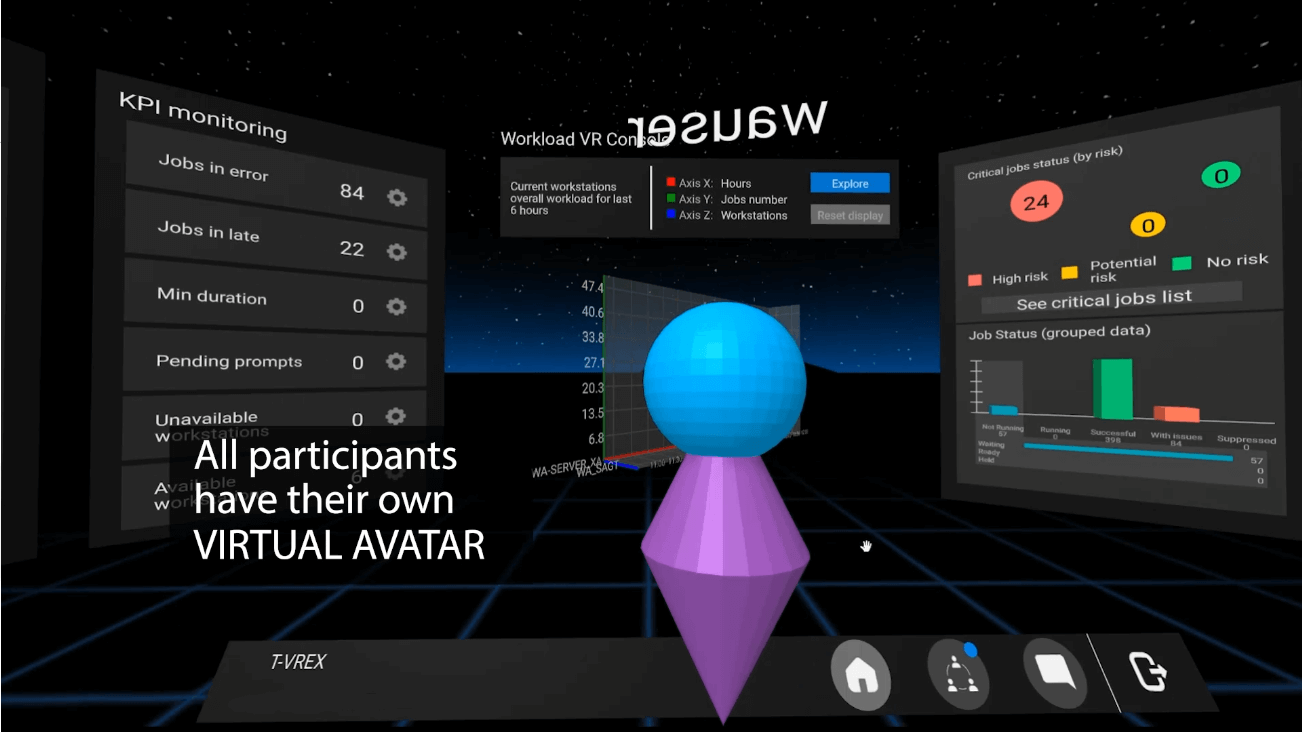Select the red High risk 24 bubble
Image resolution: width=1302 pixels, height=733 pixels.
[1036, 203]
